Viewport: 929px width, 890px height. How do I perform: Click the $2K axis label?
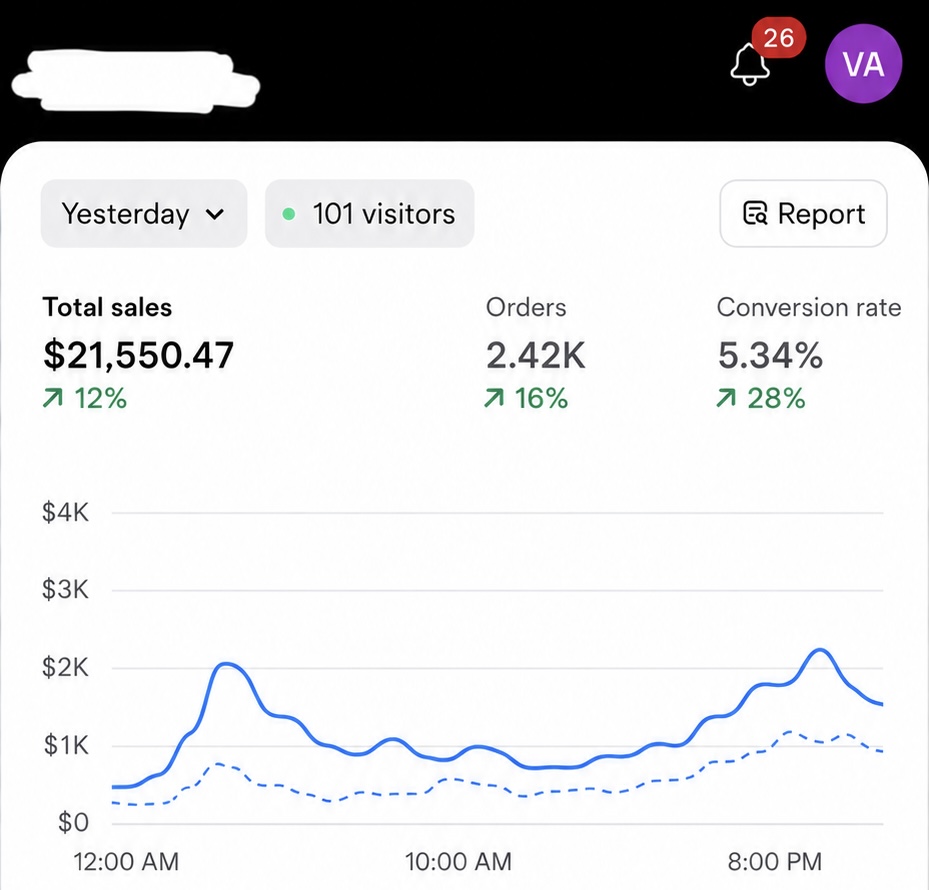(65, 667)
